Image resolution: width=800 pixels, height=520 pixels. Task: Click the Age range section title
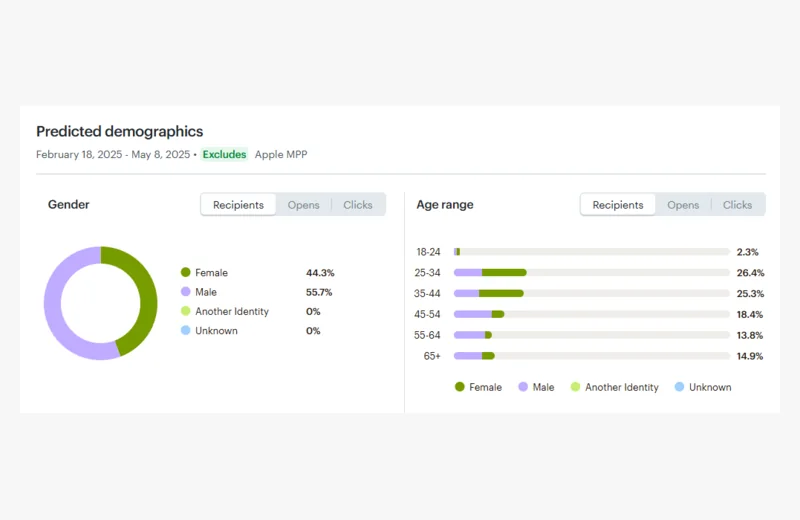pos(445,205)
